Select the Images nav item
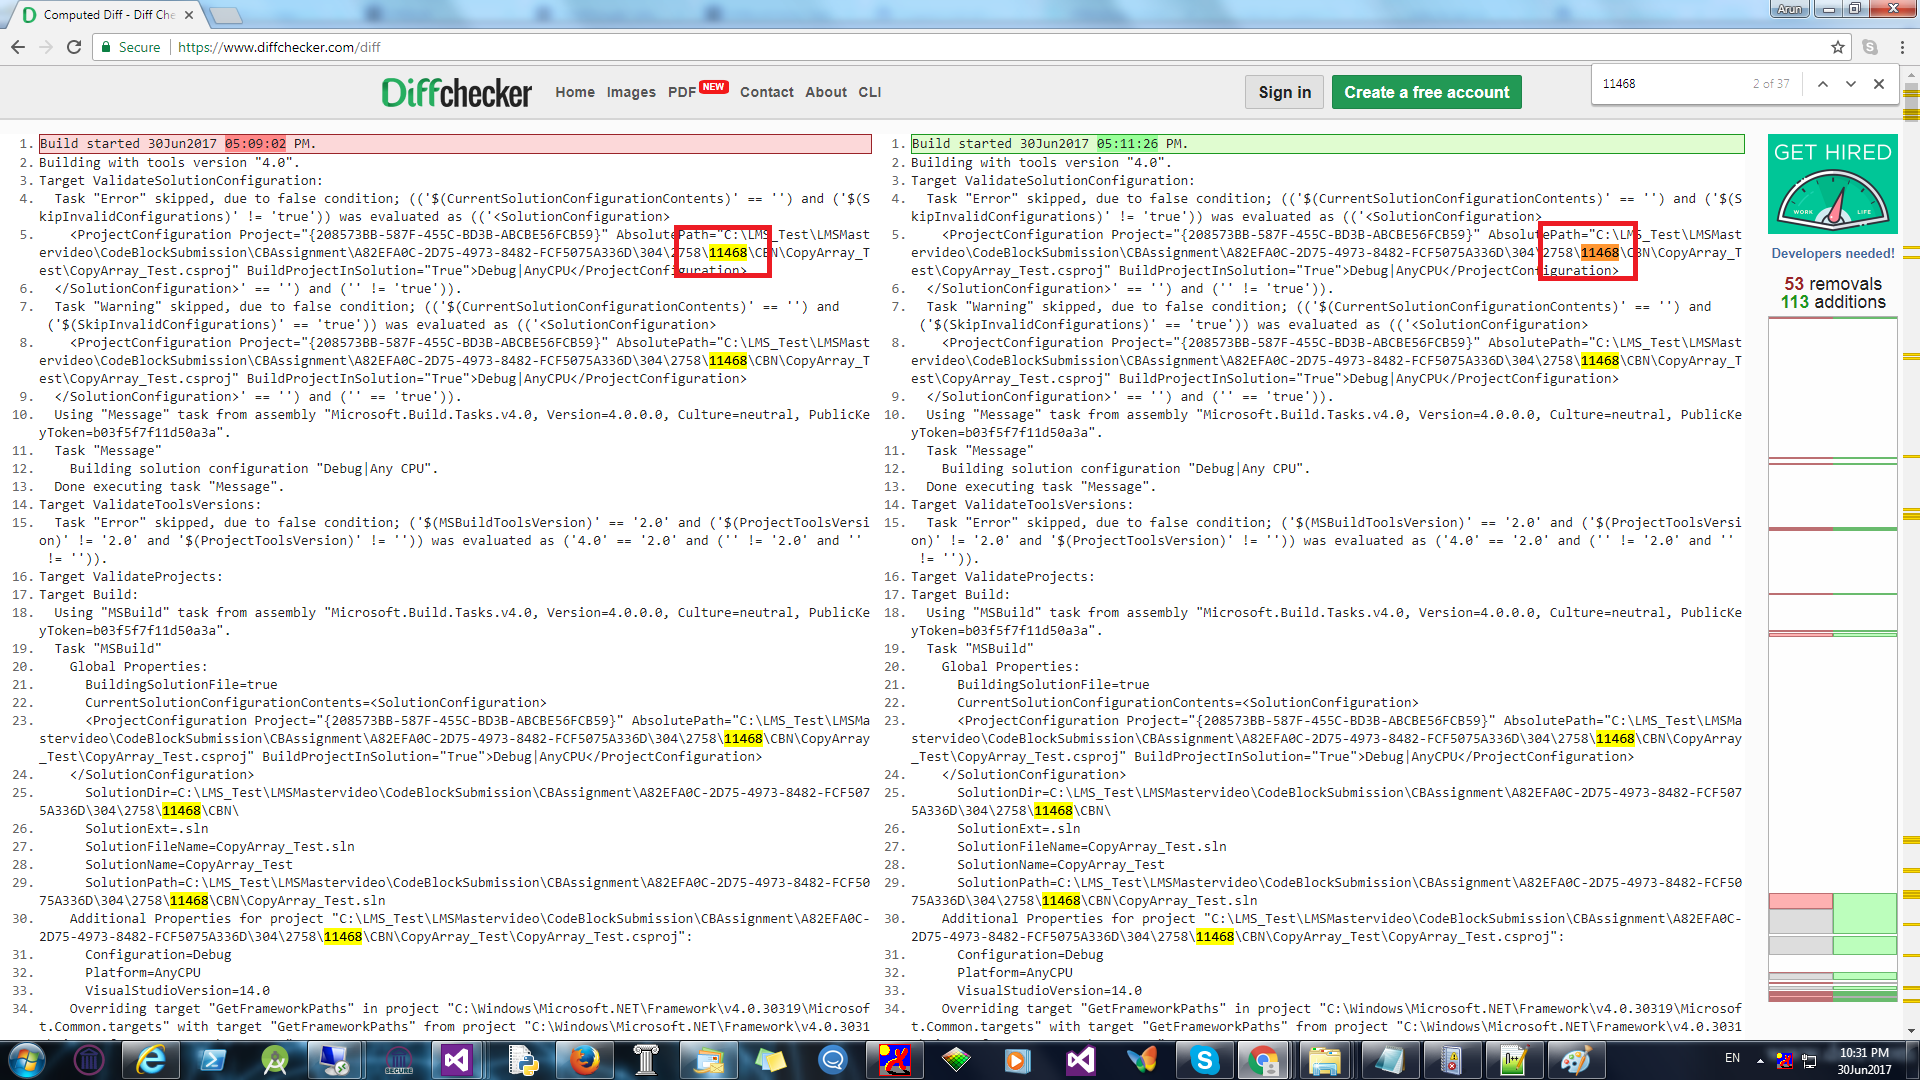 coord(631,91)
